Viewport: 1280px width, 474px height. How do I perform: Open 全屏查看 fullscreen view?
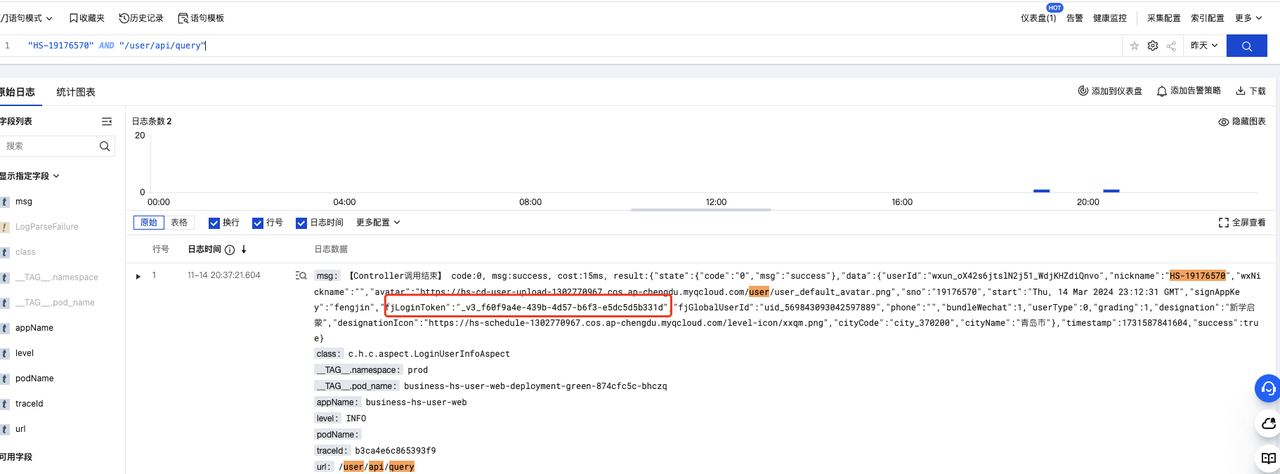pos(1243,222)
